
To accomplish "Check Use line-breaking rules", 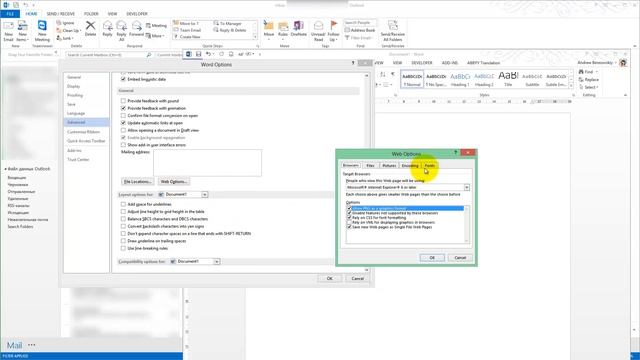I will 123,248.
